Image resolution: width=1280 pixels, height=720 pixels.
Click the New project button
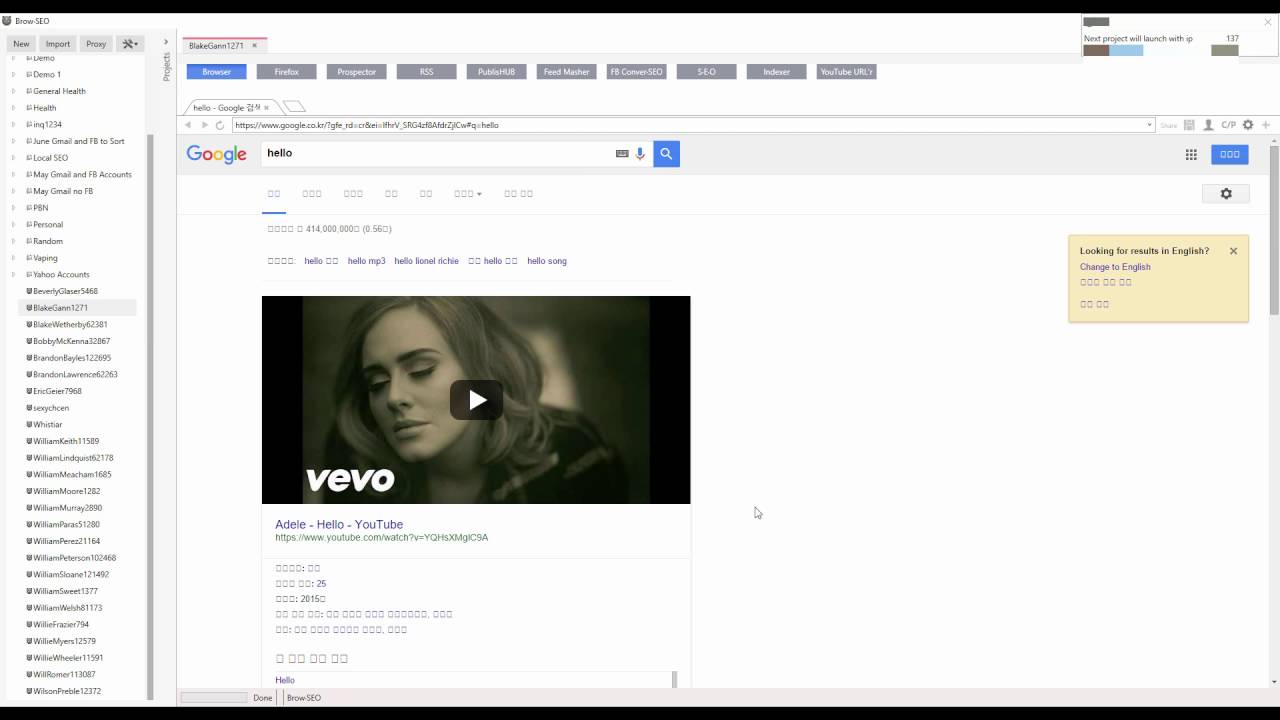(x=21, y=44)
